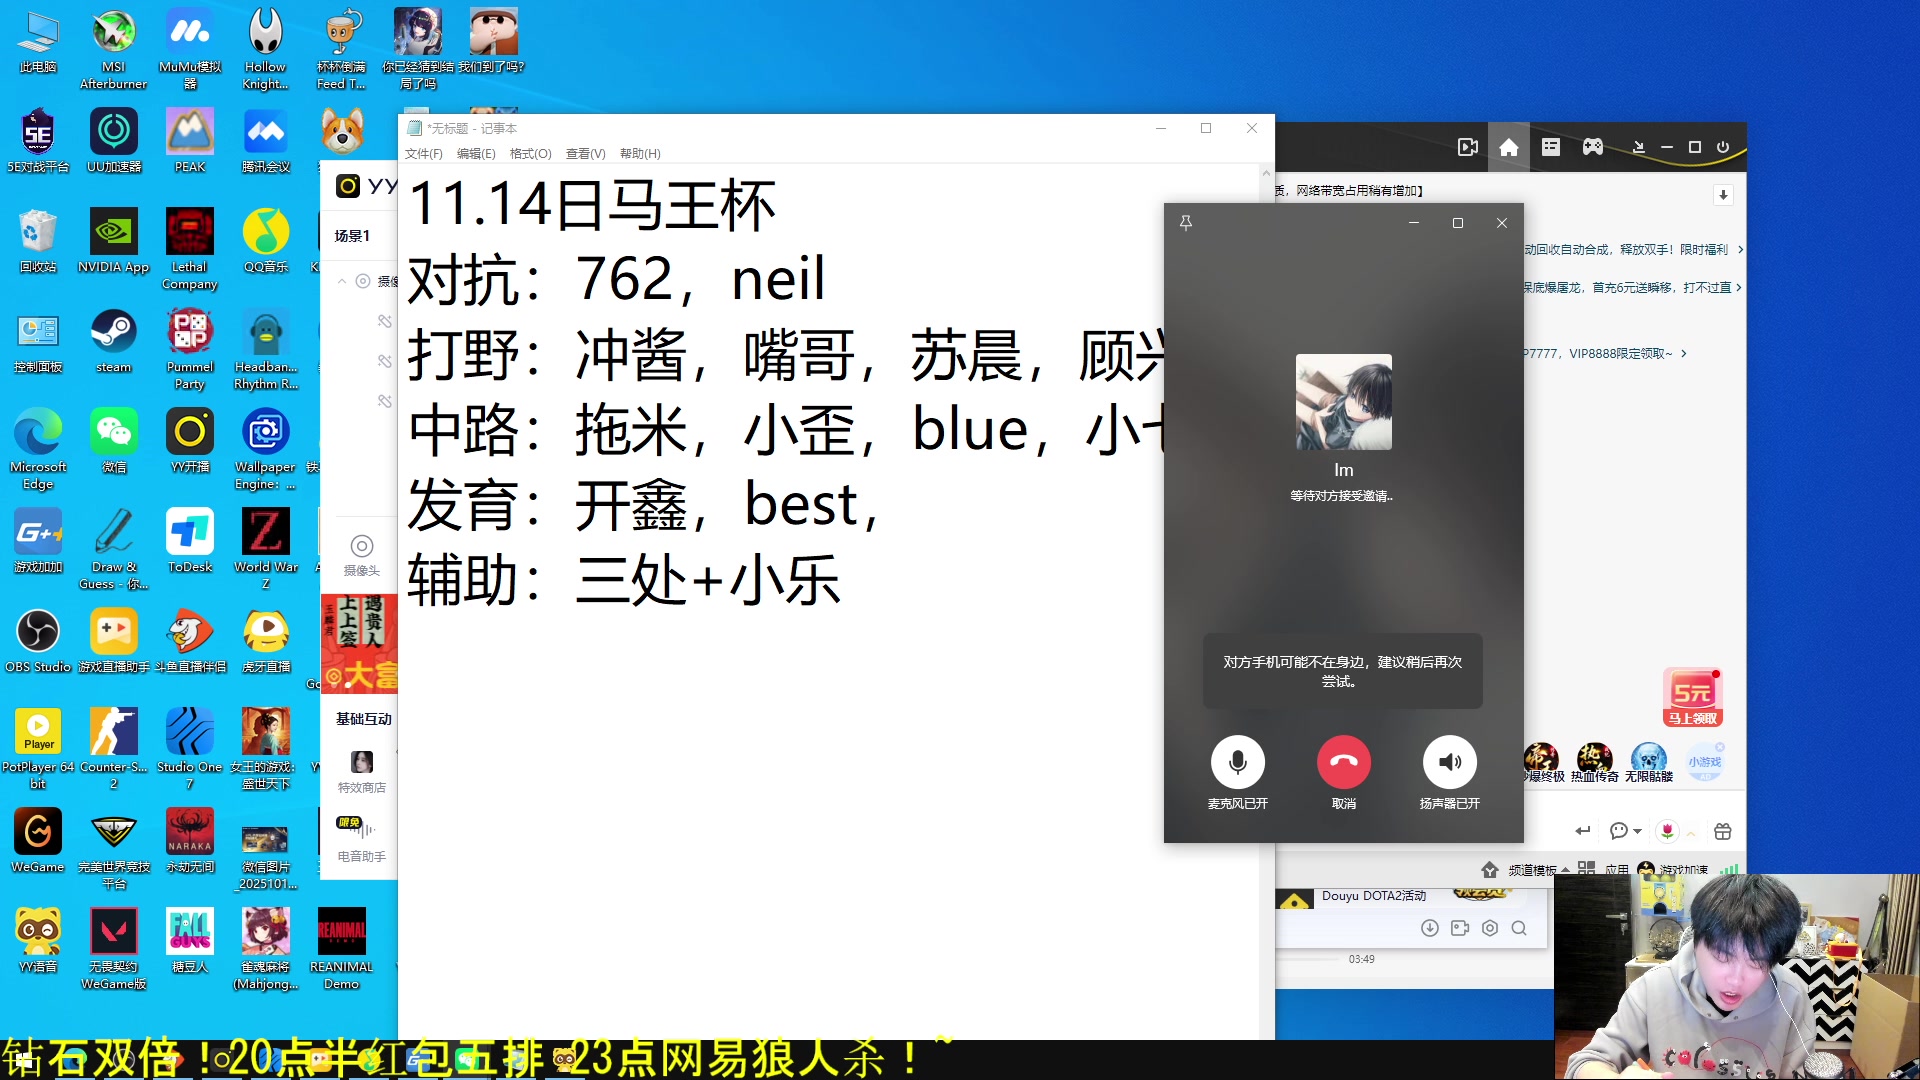Send the rose flower gift in YY
The image size is (1920, 1080).
tap(1666, 831)
